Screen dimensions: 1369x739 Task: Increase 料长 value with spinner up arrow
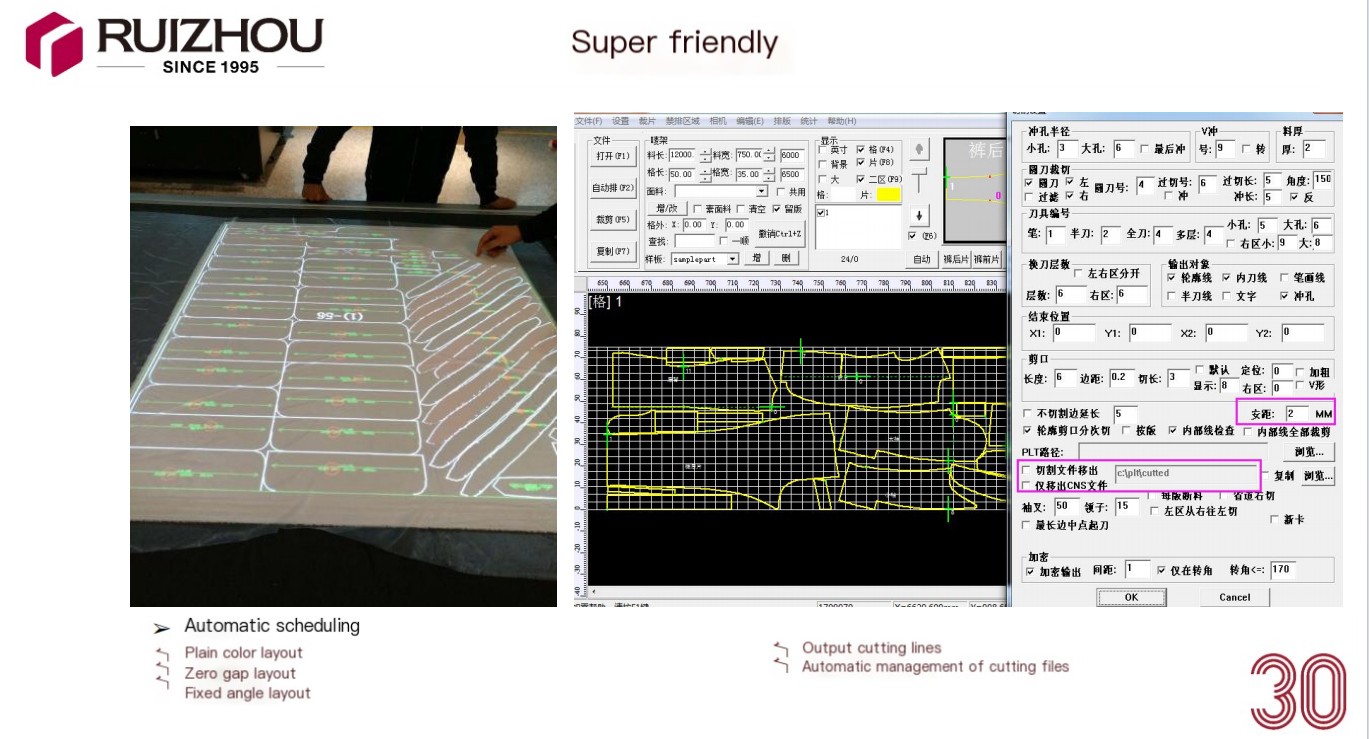click(705, 151)
